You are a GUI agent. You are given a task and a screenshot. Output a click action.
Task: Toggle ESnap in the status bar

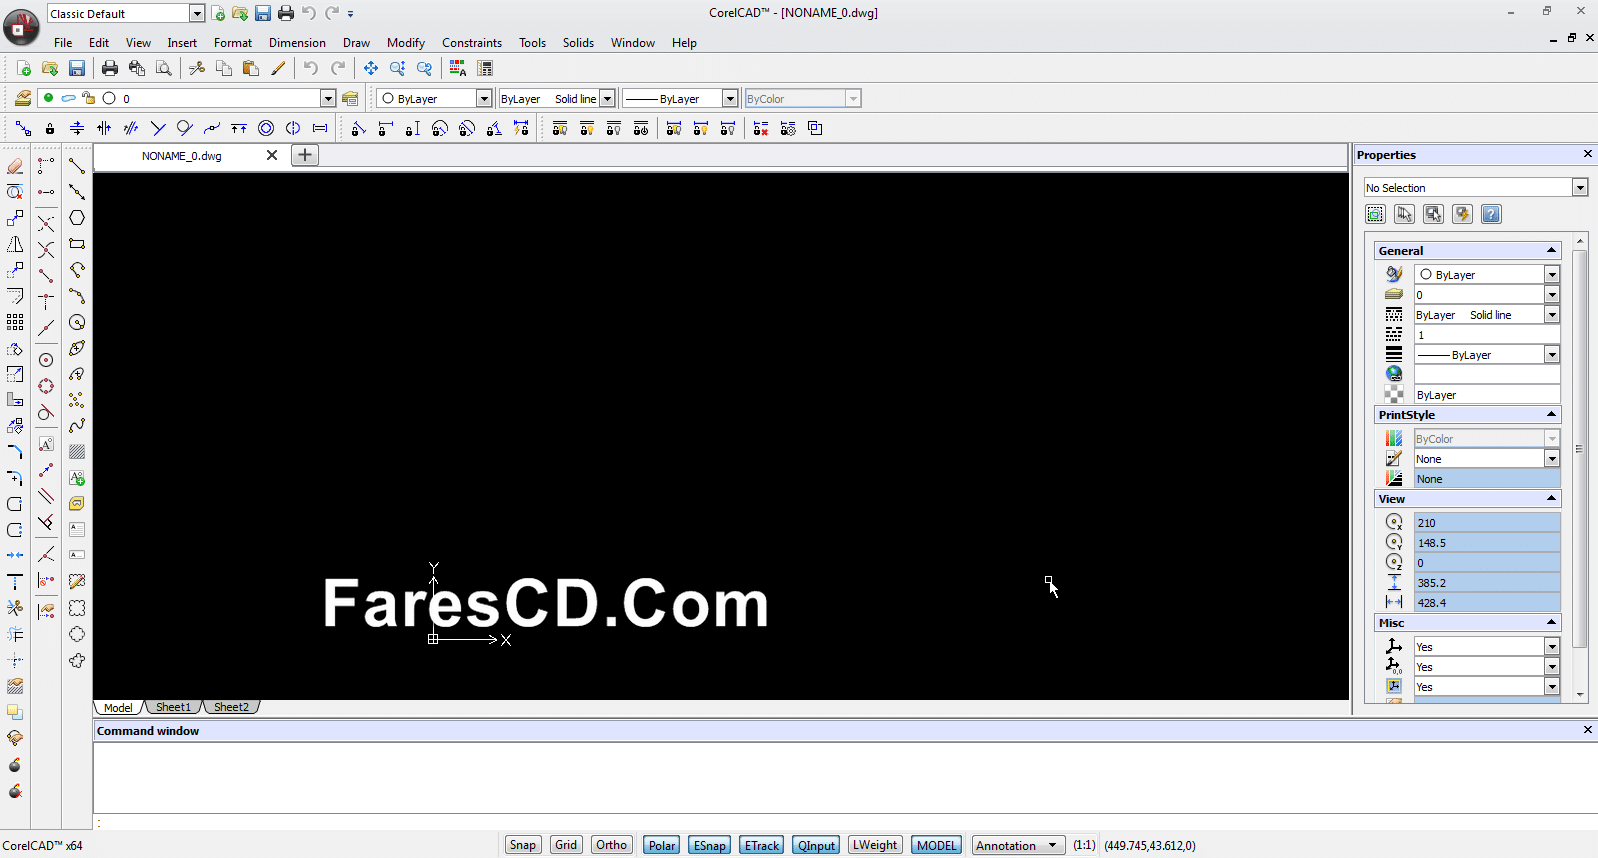click(709, 845)
